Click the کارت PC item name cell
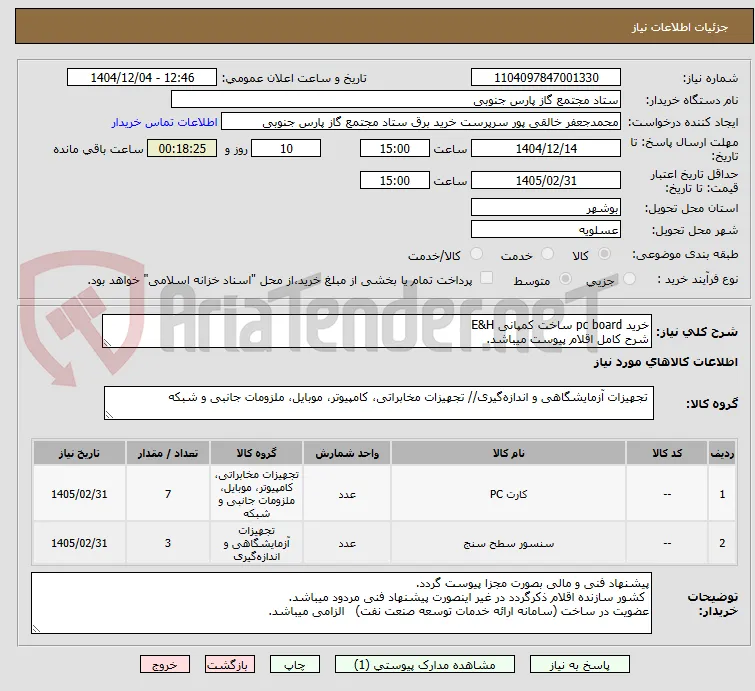 [x=508, y=494]
